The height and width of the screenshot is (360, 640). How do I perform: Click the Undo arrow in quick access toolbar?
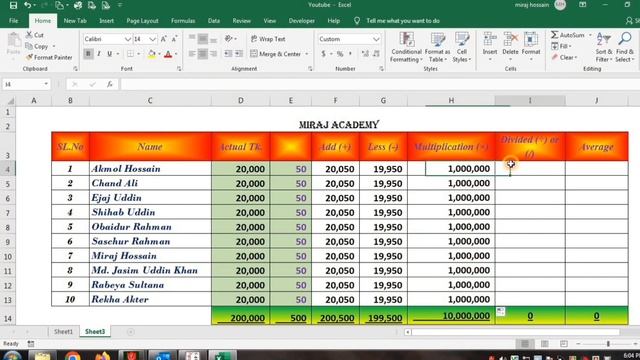coord(27,5)
